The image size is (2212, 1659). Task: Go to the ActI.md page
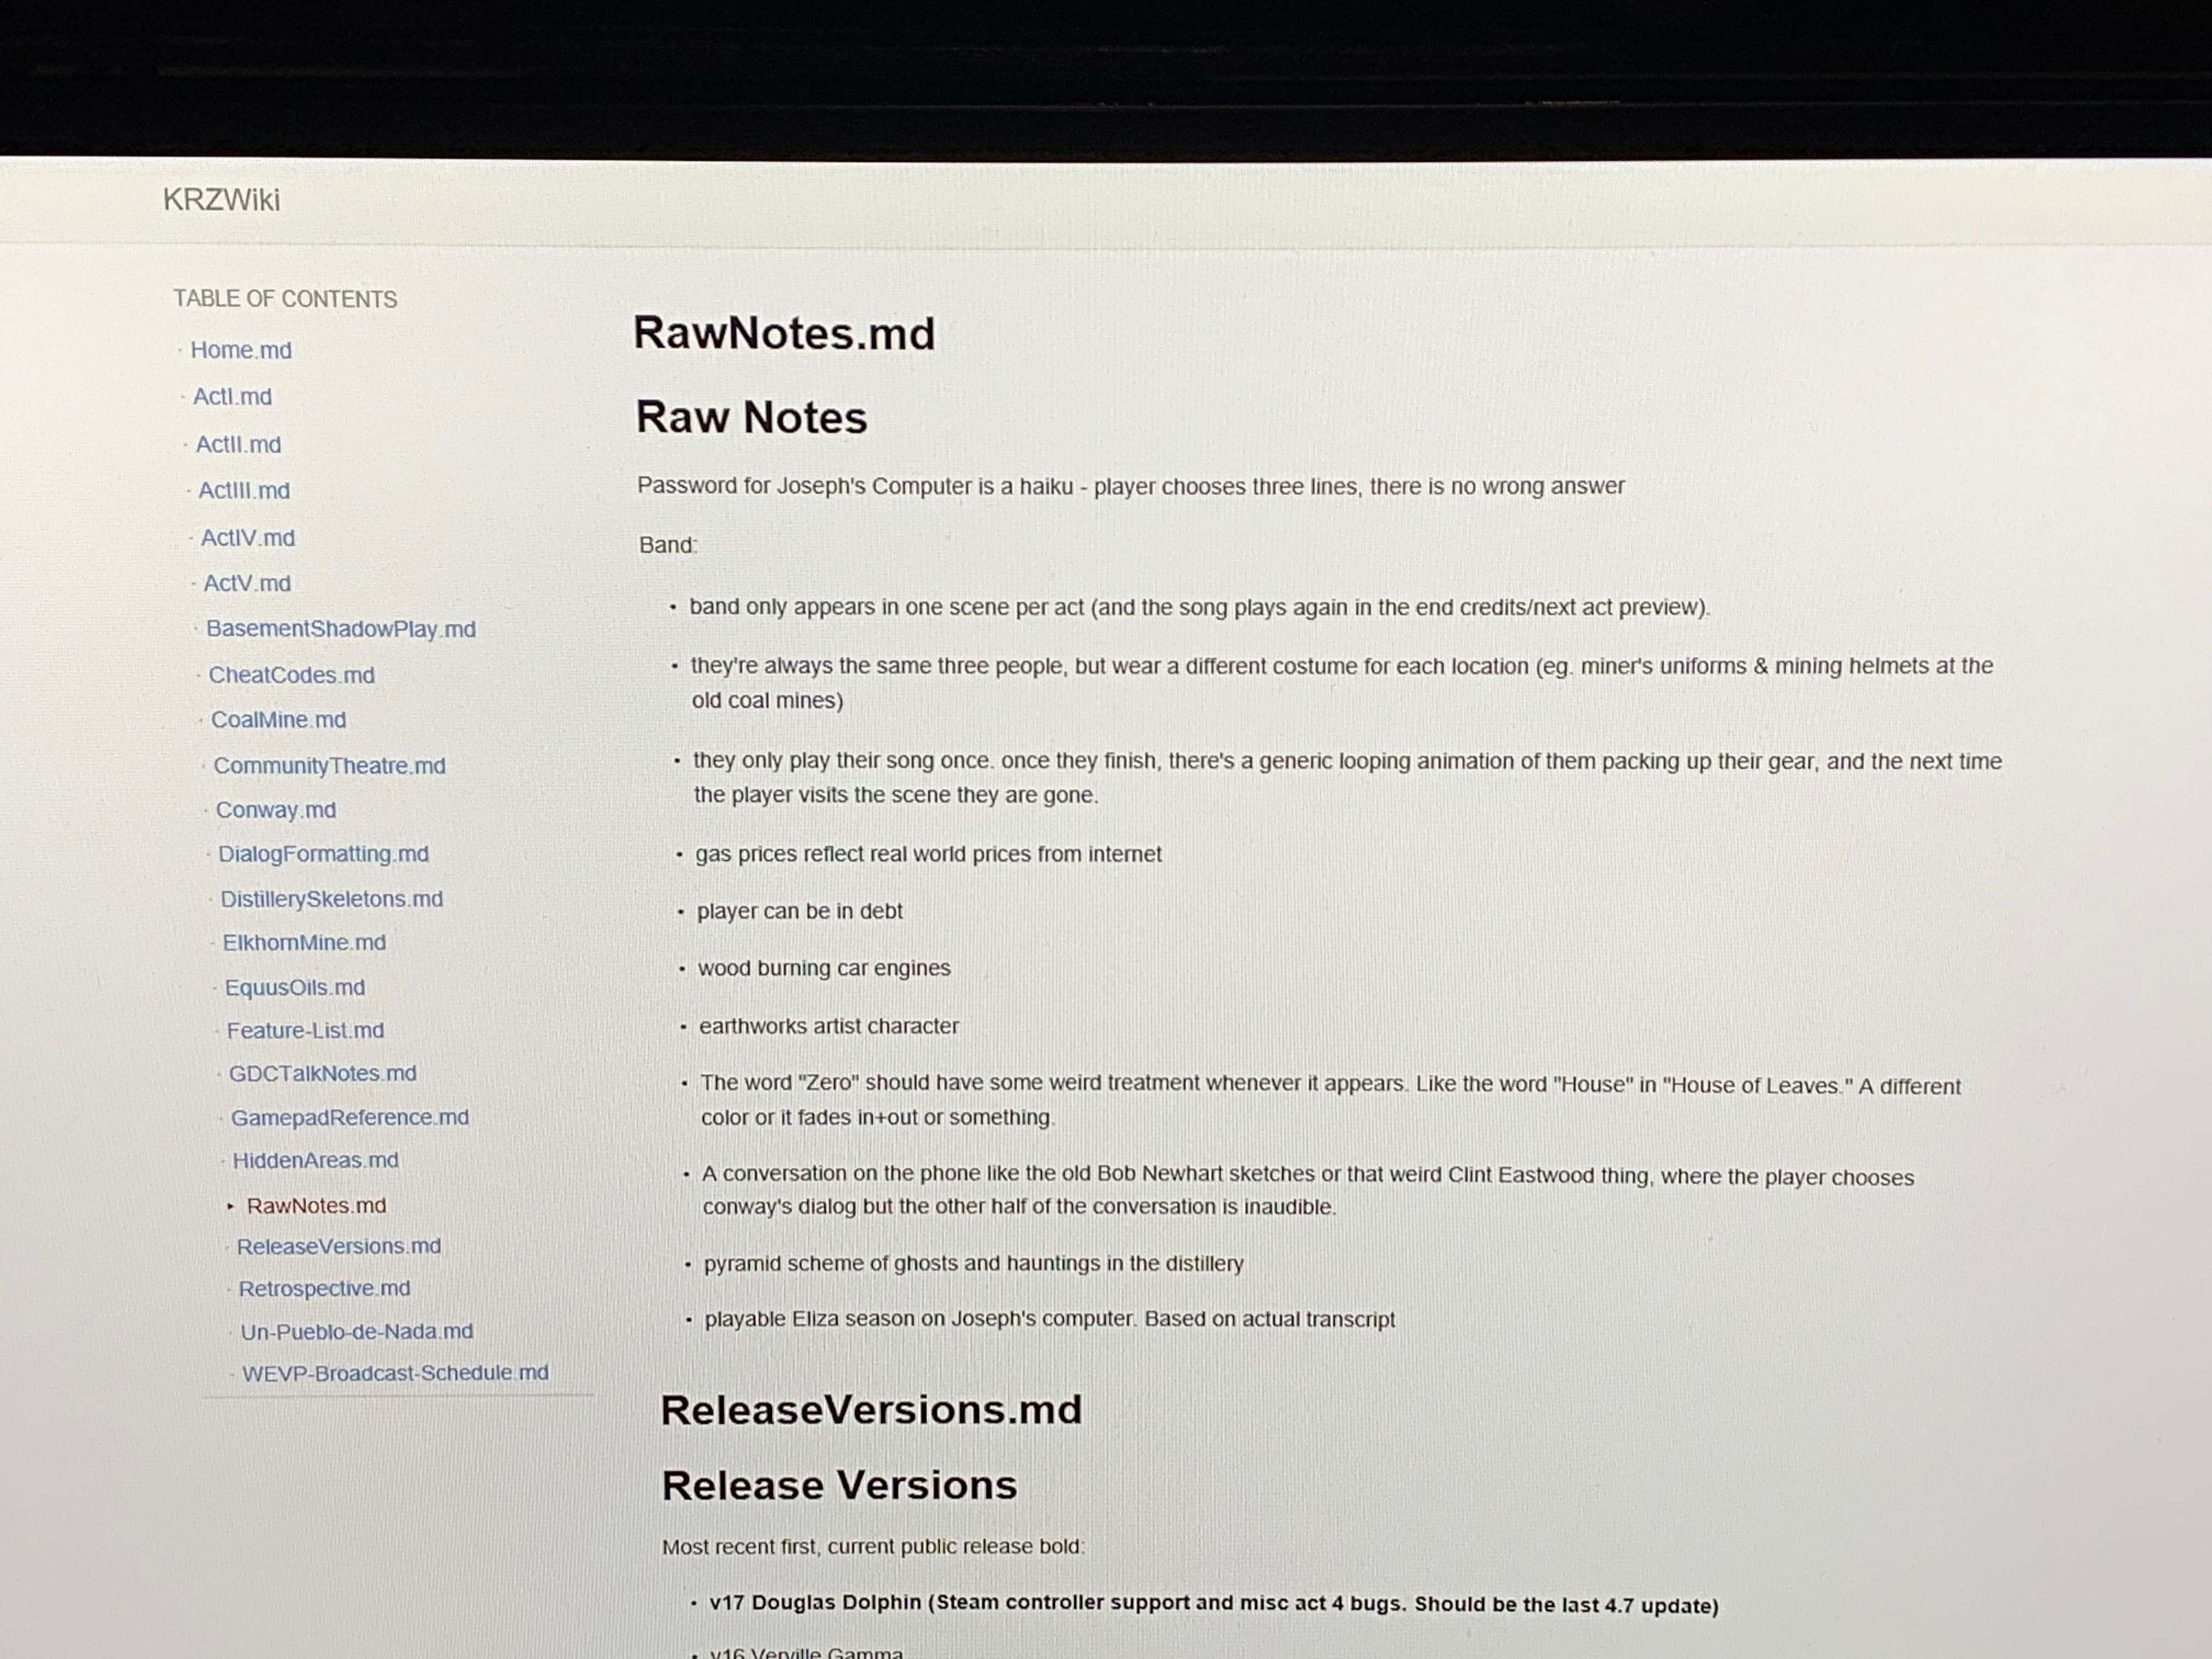pos(232,397)
